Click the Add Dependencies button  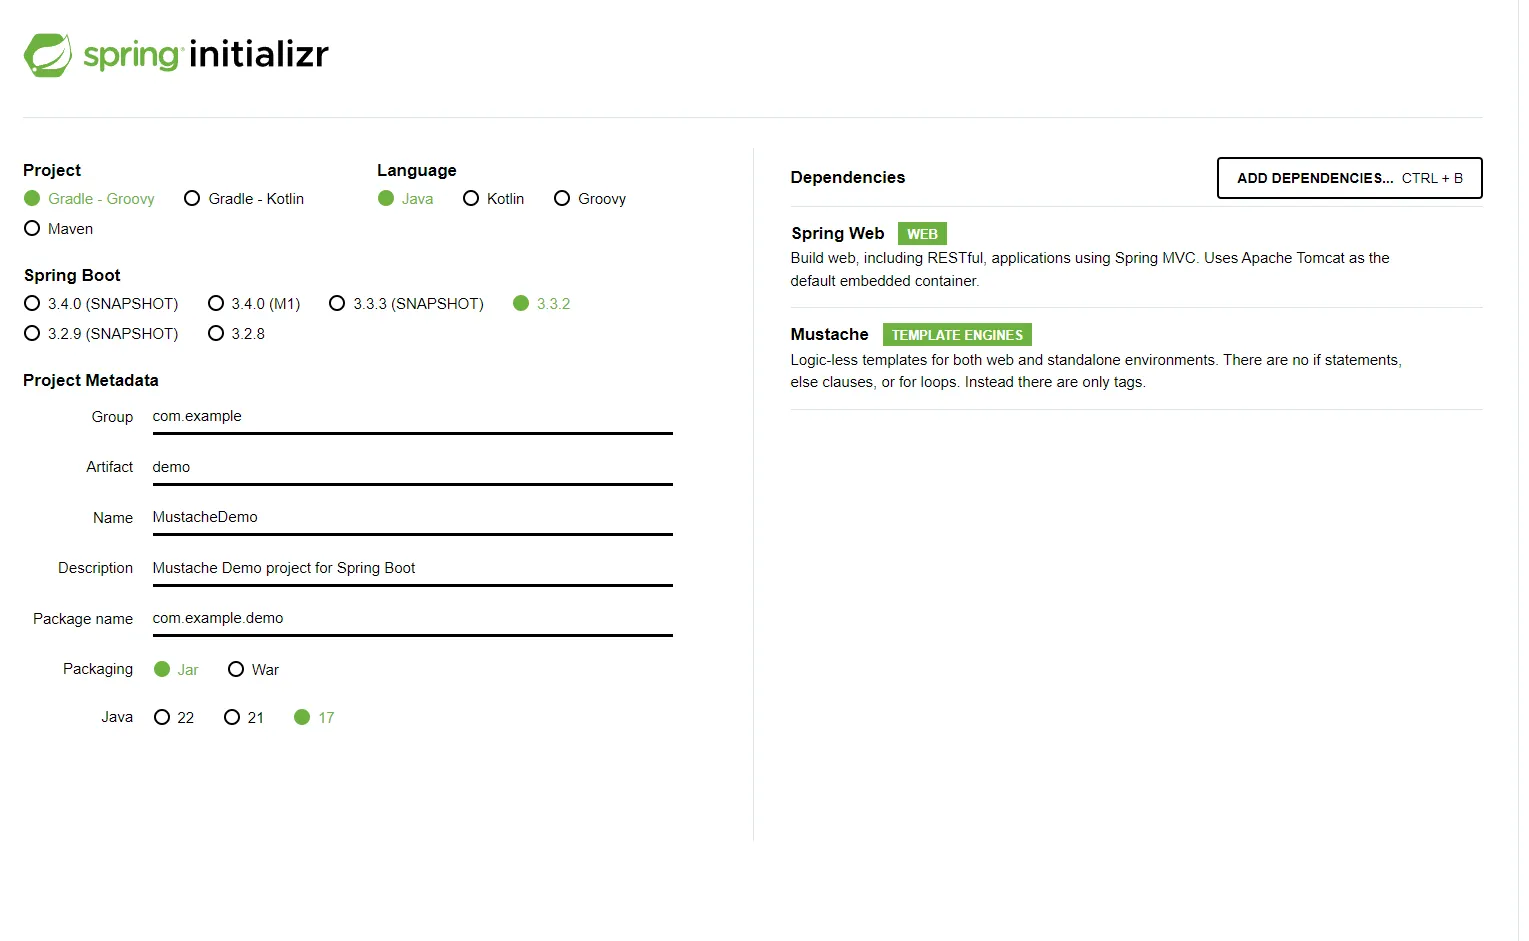point(1348,178)
